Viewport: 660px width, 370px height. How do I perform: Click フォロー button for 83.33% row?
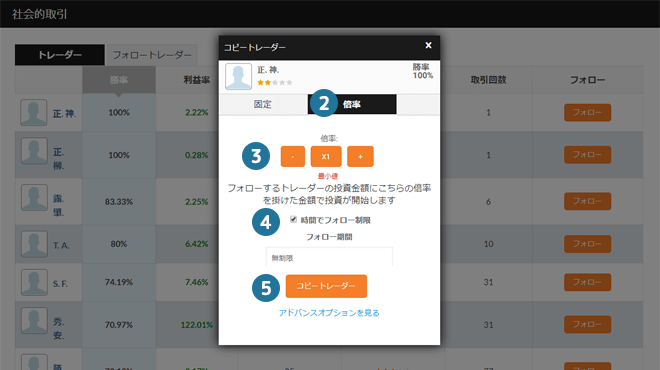[x=587, y=201]
